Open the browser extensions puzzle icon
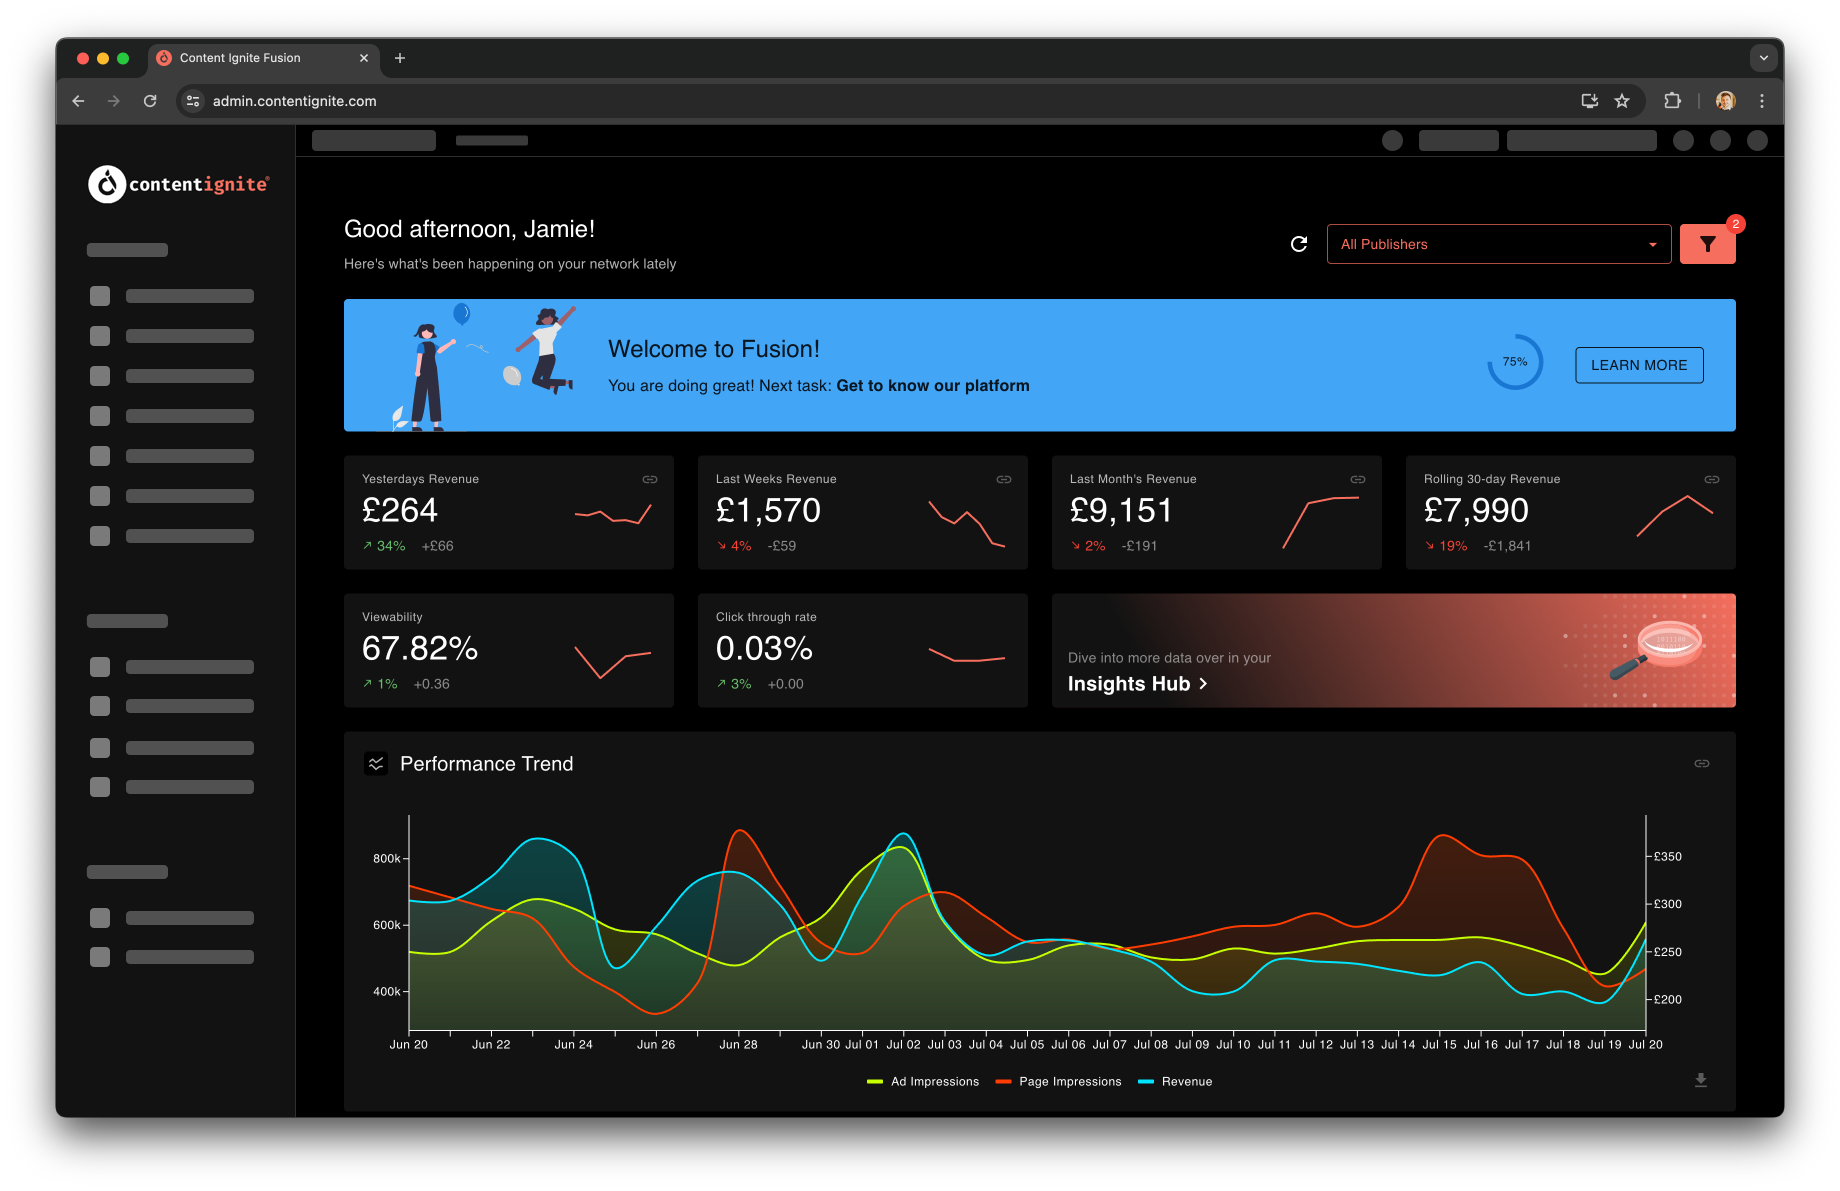 tap(1672, 101)
